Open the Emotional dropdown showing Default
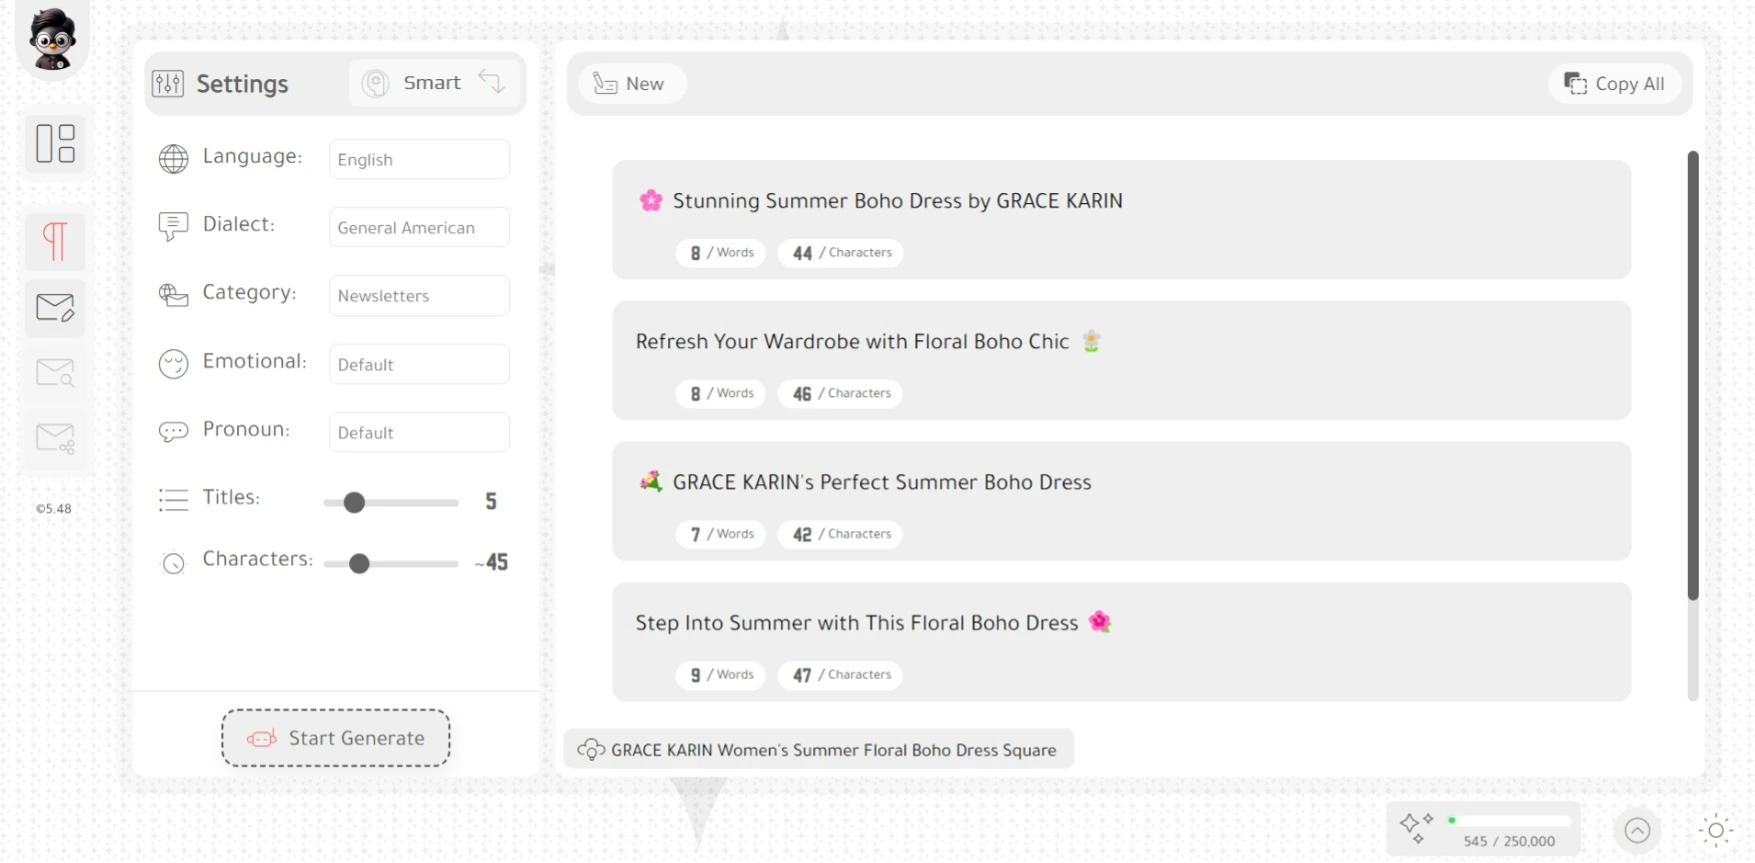Screen dimensions: 1755x863 [x=419, y=364]
